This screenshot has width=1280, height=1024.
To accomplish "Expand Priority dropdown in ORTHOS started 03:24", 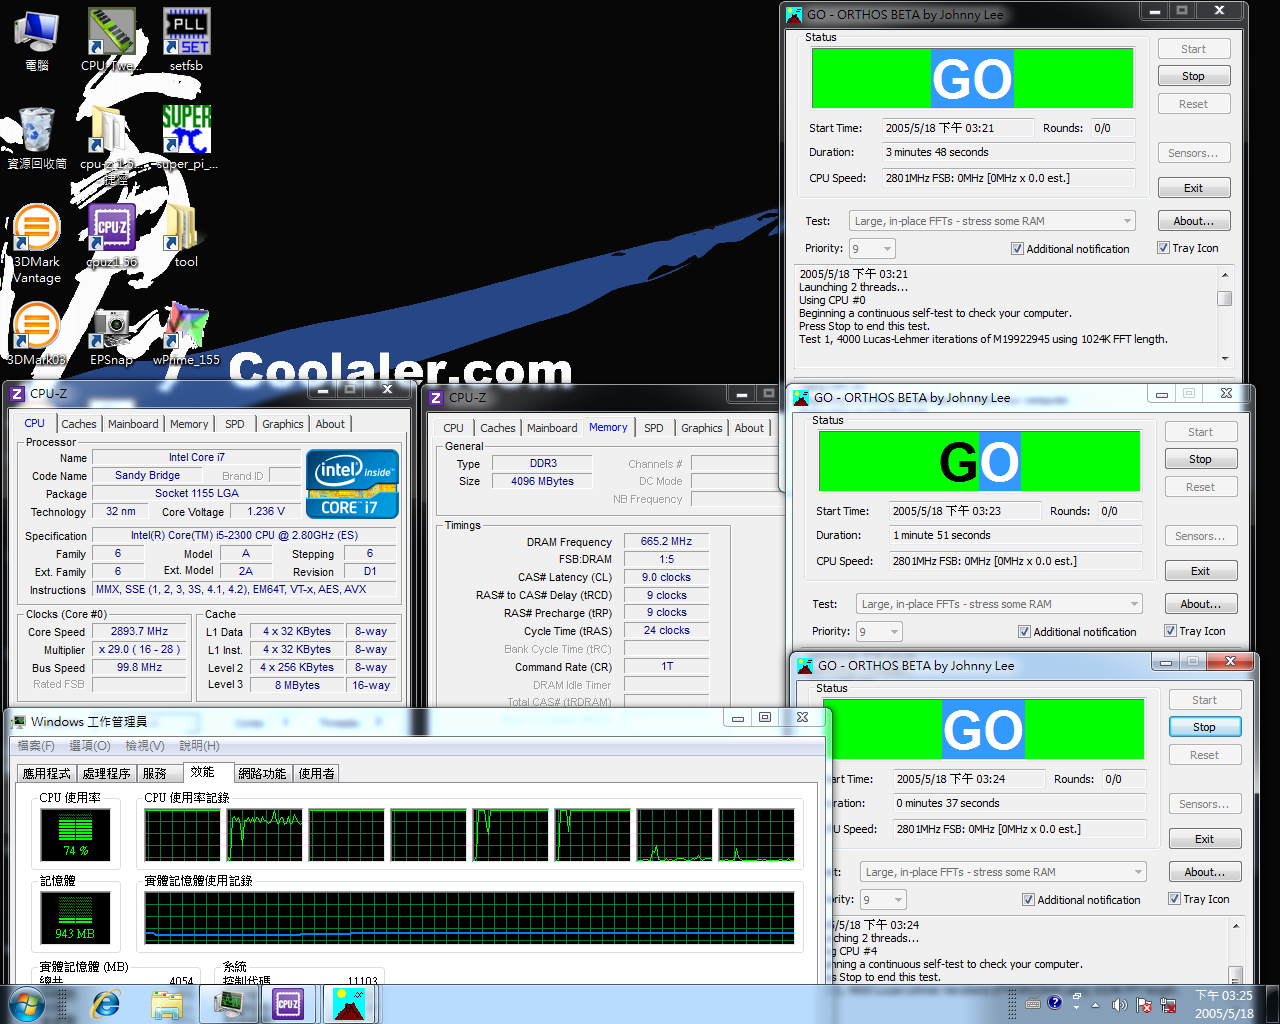I will coord(898,900).
